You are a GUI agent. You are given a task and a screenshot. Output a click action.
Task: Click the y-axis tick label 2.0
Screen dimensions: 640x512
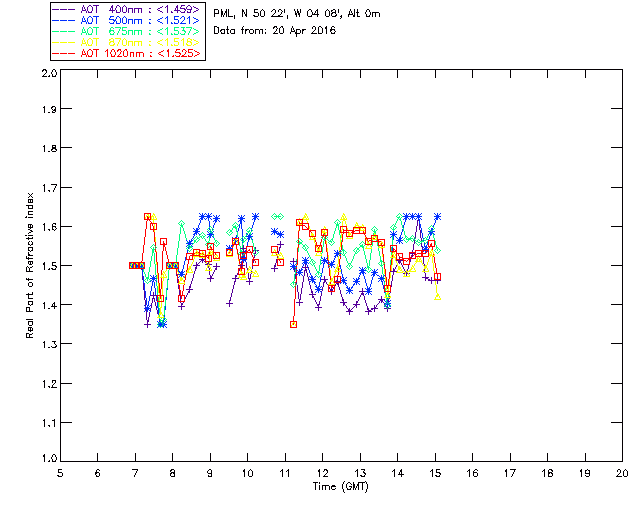tap(49, 73)
